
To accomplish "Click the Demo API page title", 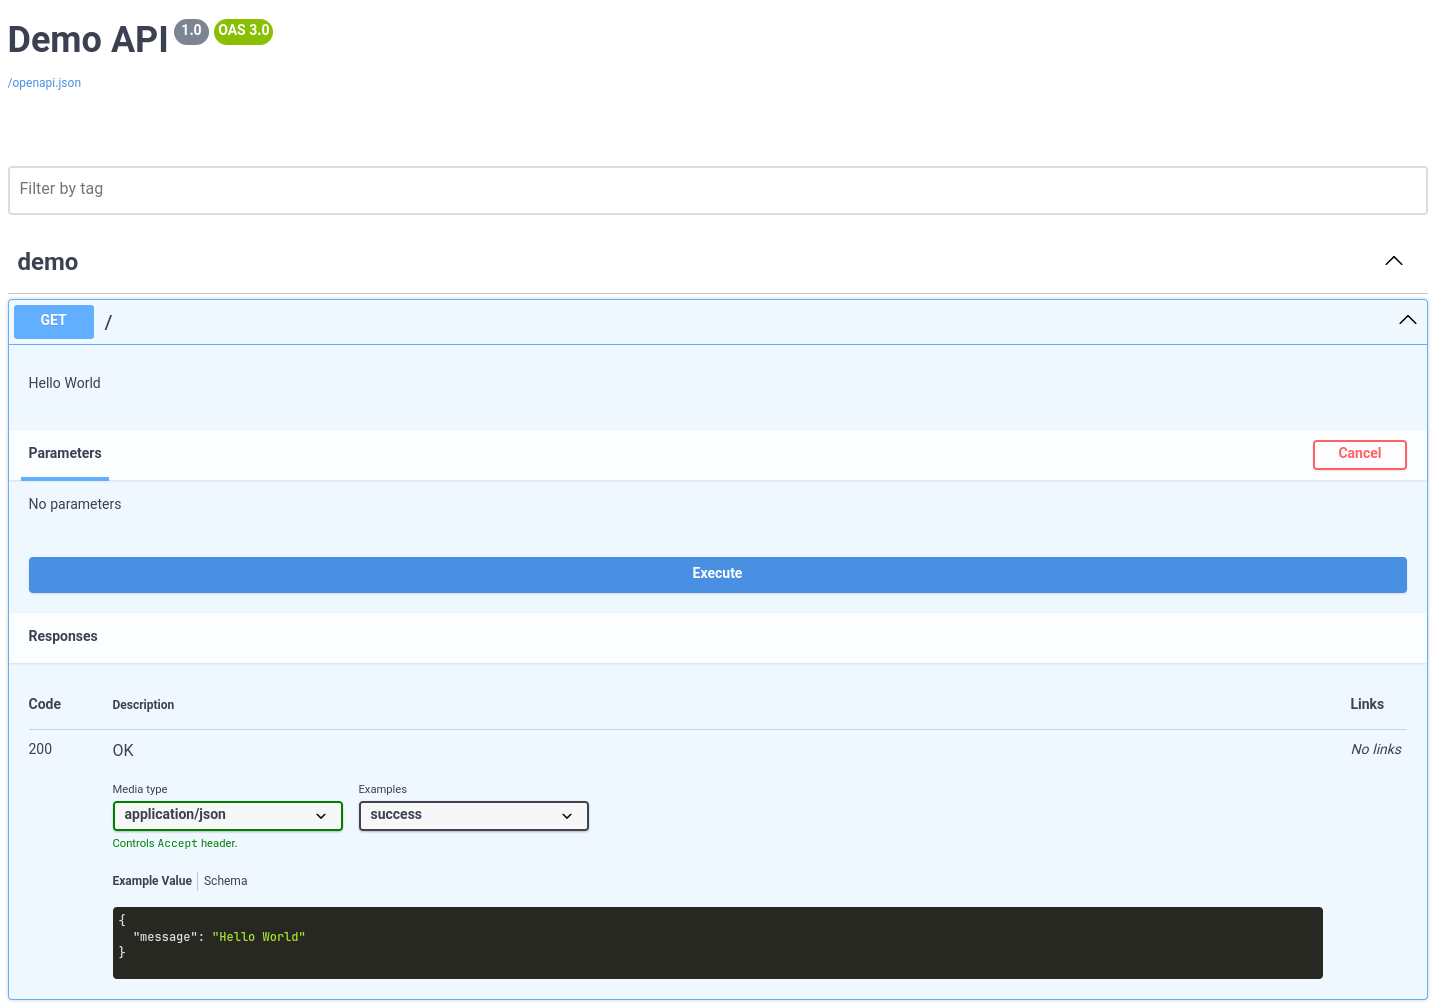I will [87, 39].
